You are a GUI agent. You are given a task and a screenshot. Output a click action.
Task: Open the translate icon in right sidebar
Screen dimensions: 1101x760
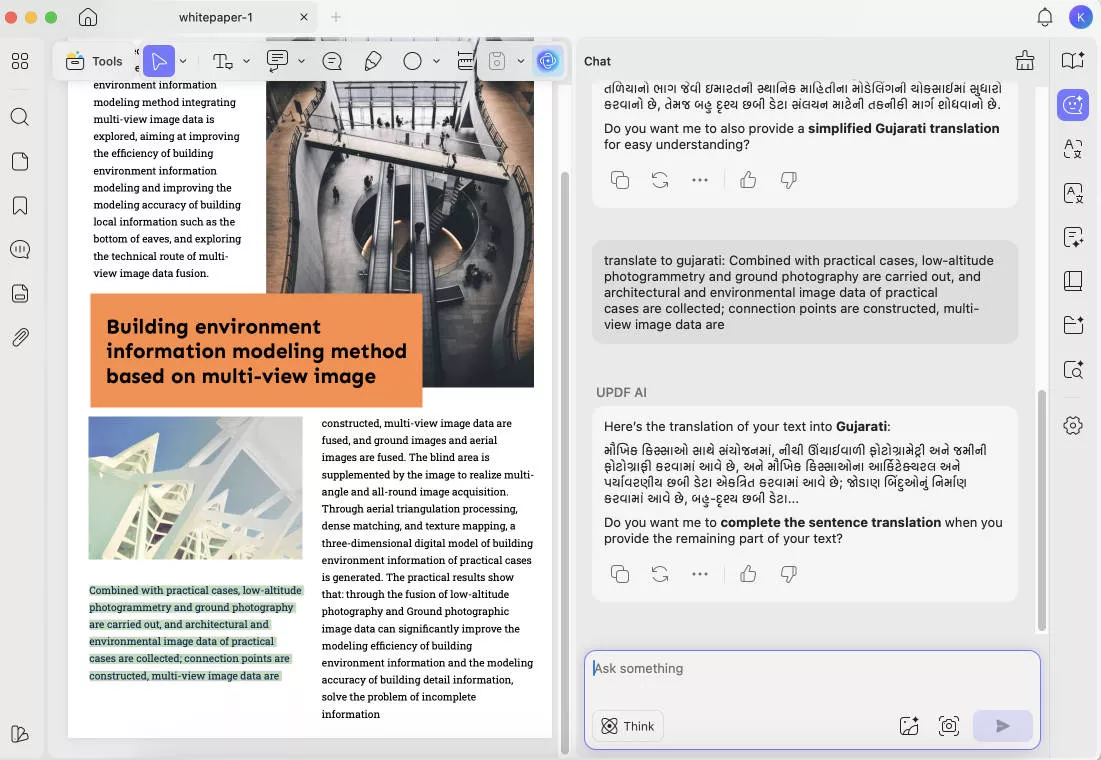1073,149
